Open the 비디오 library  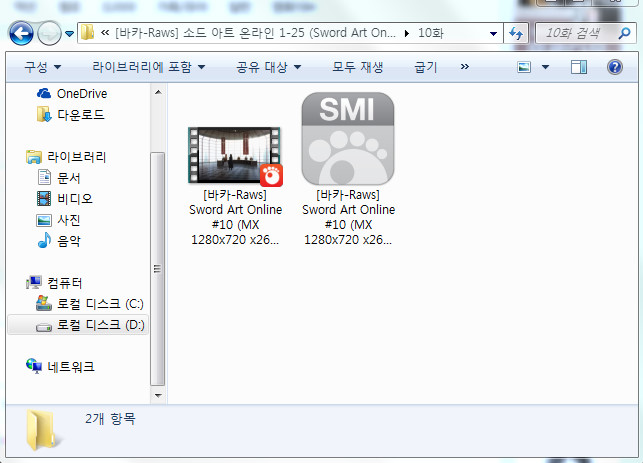click(75, 198)
